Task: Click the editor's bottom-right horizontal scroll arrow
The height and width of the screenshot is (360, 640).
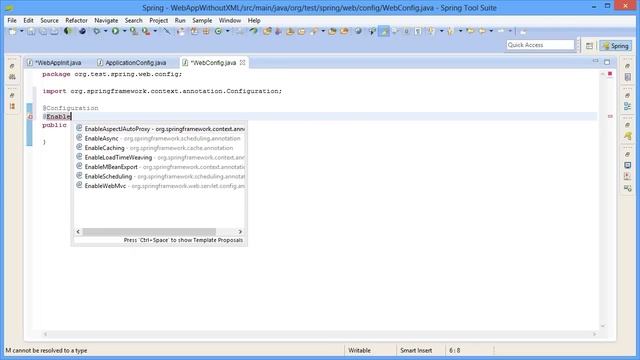Action: [x=594, y=334]
